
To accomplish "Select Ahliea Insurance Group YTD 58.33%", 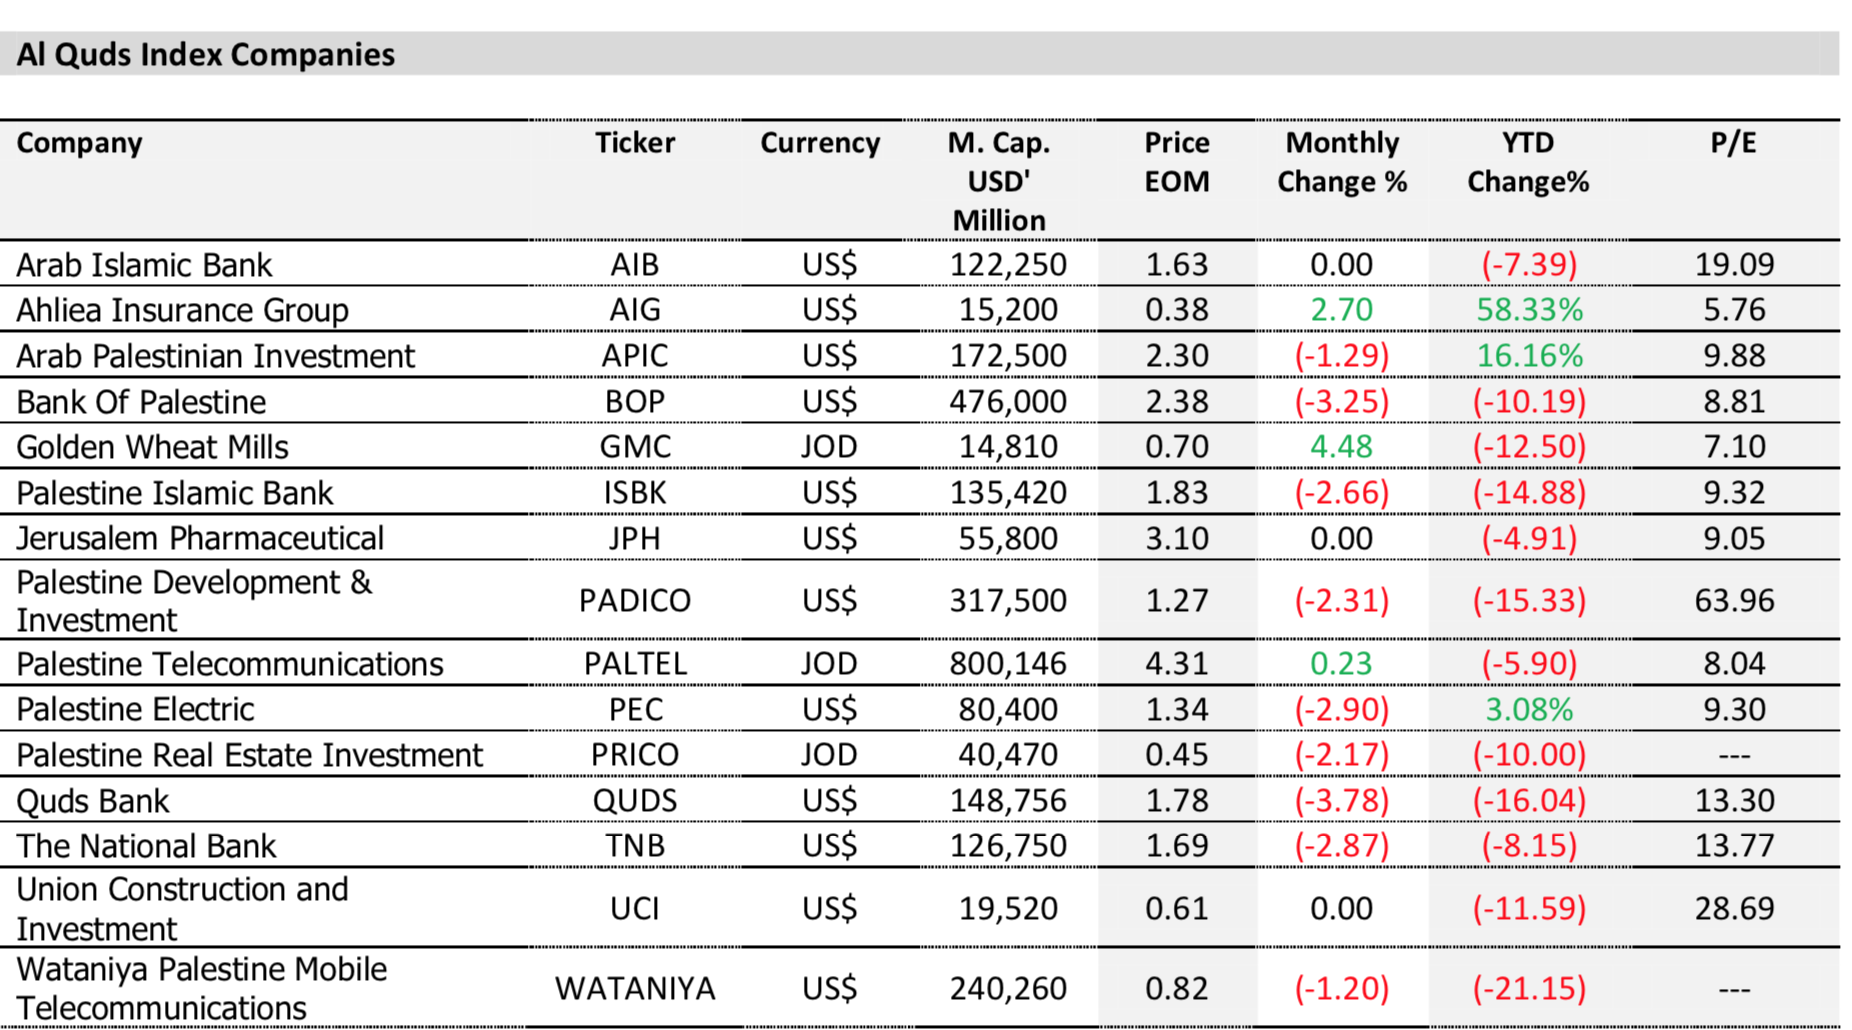I will (x=1529, y=310).
